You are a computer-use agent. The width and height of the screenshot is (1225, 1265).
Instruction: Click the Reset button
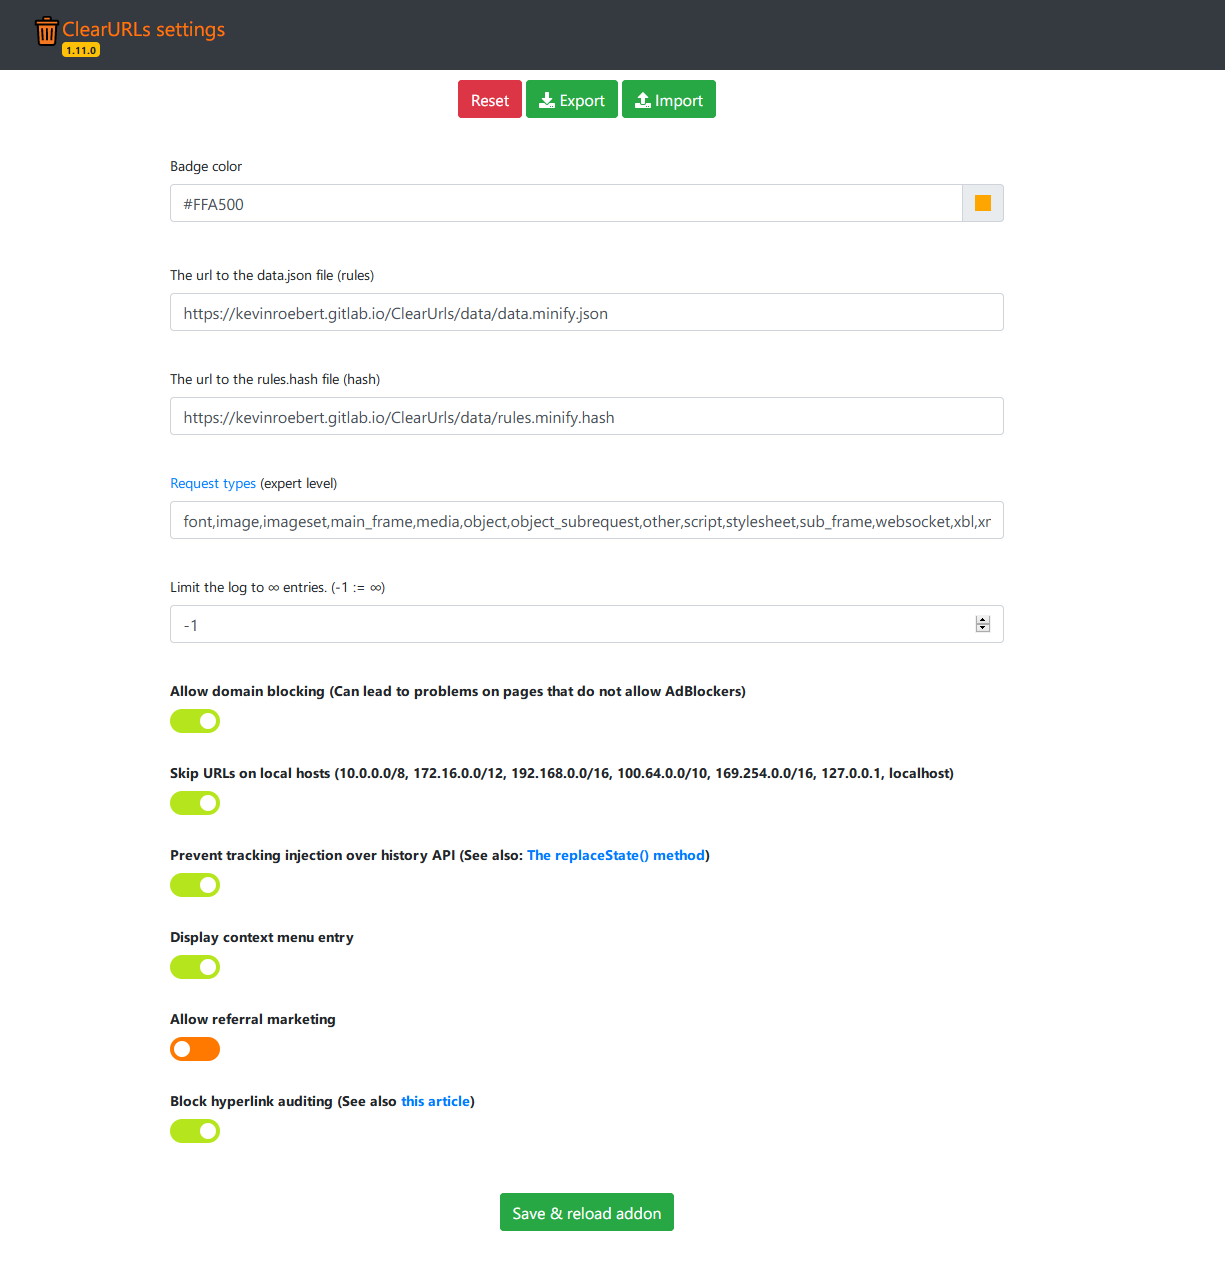tap(489, 100)
